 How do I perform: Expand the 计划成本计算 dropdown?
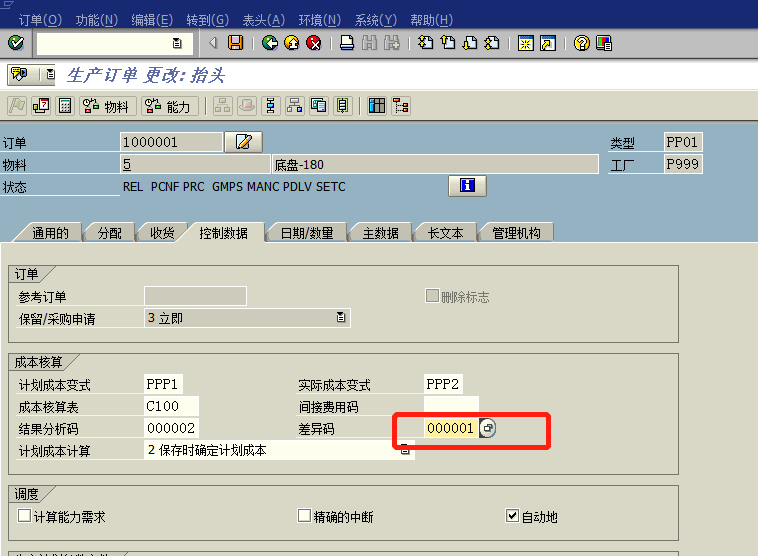[405, 450]
